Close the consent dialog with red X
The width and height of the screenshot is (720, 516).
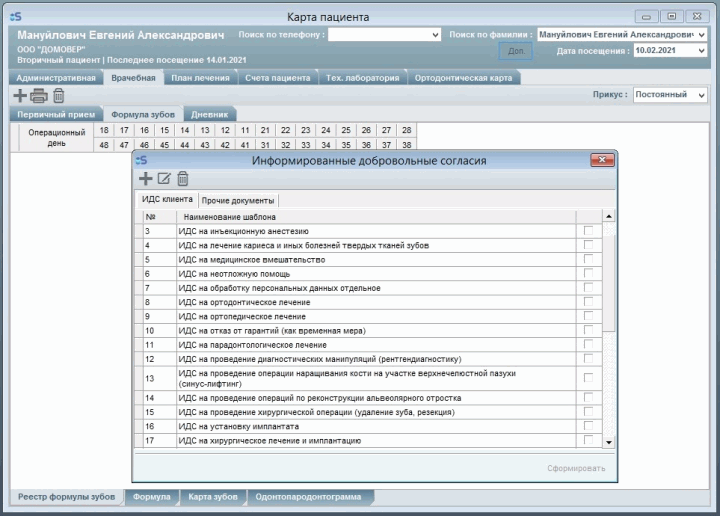point(602,160)
